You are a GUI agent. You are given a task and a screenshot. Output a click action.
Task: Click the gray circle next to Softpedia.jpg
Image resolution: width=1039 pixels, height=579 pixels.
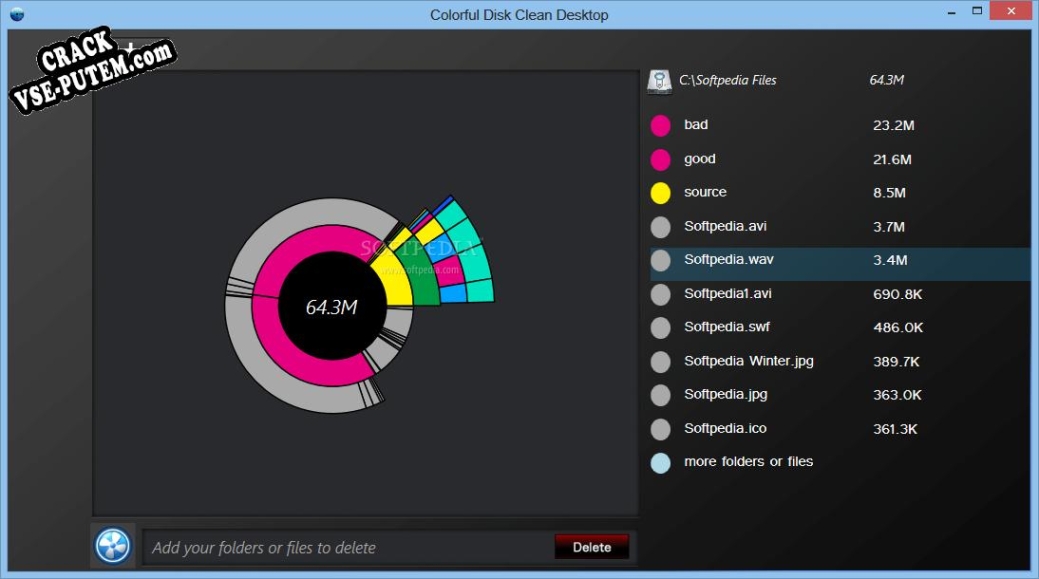(x=661, y=395)
